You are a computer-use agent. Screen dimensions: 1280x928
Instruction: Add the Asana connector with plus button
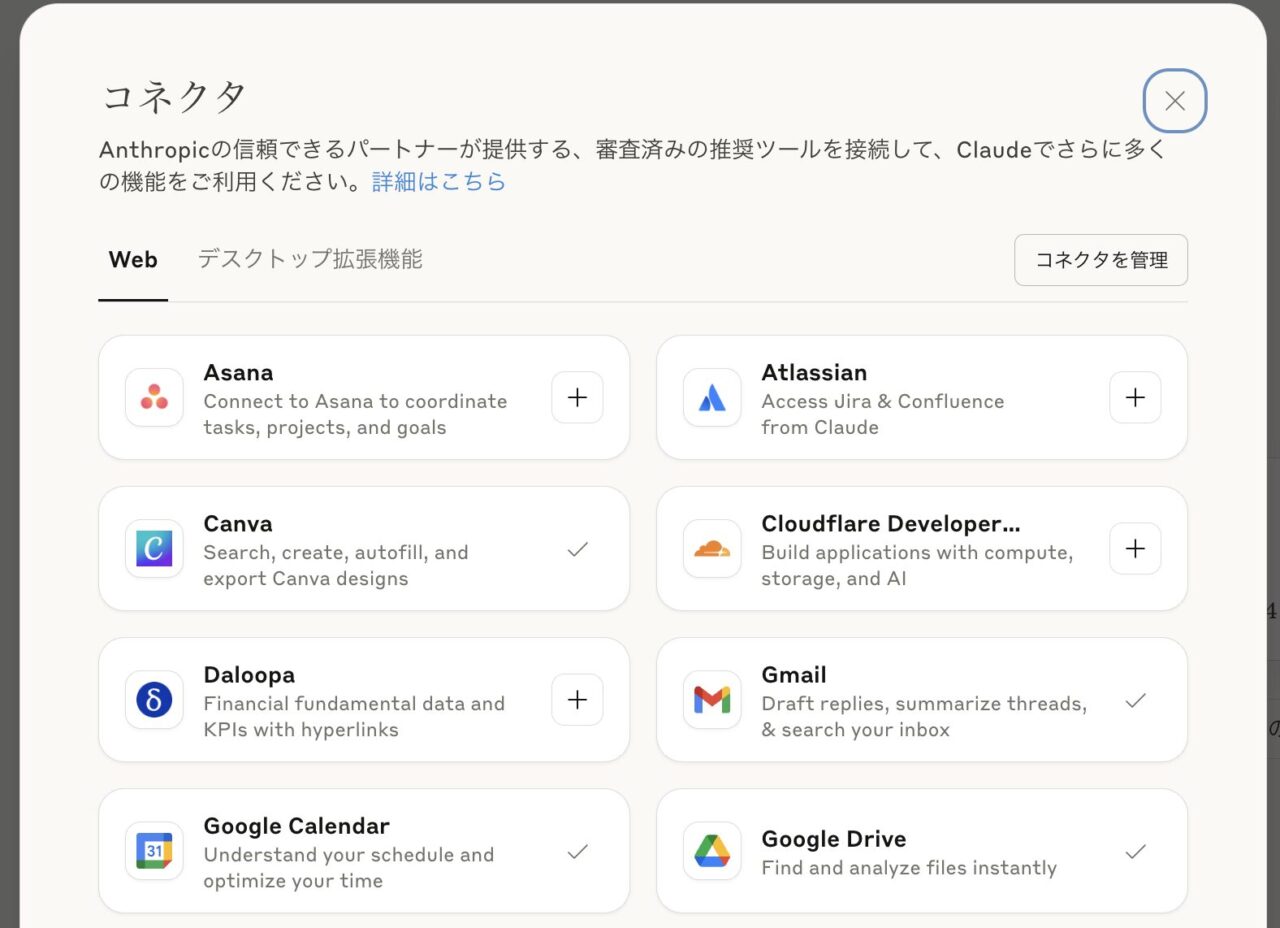coord(577,398)
